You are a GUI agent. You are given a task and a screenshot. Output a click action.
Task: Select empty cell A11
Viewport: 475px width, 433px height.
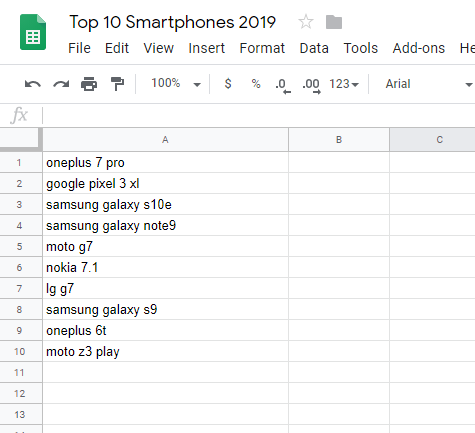165,373
